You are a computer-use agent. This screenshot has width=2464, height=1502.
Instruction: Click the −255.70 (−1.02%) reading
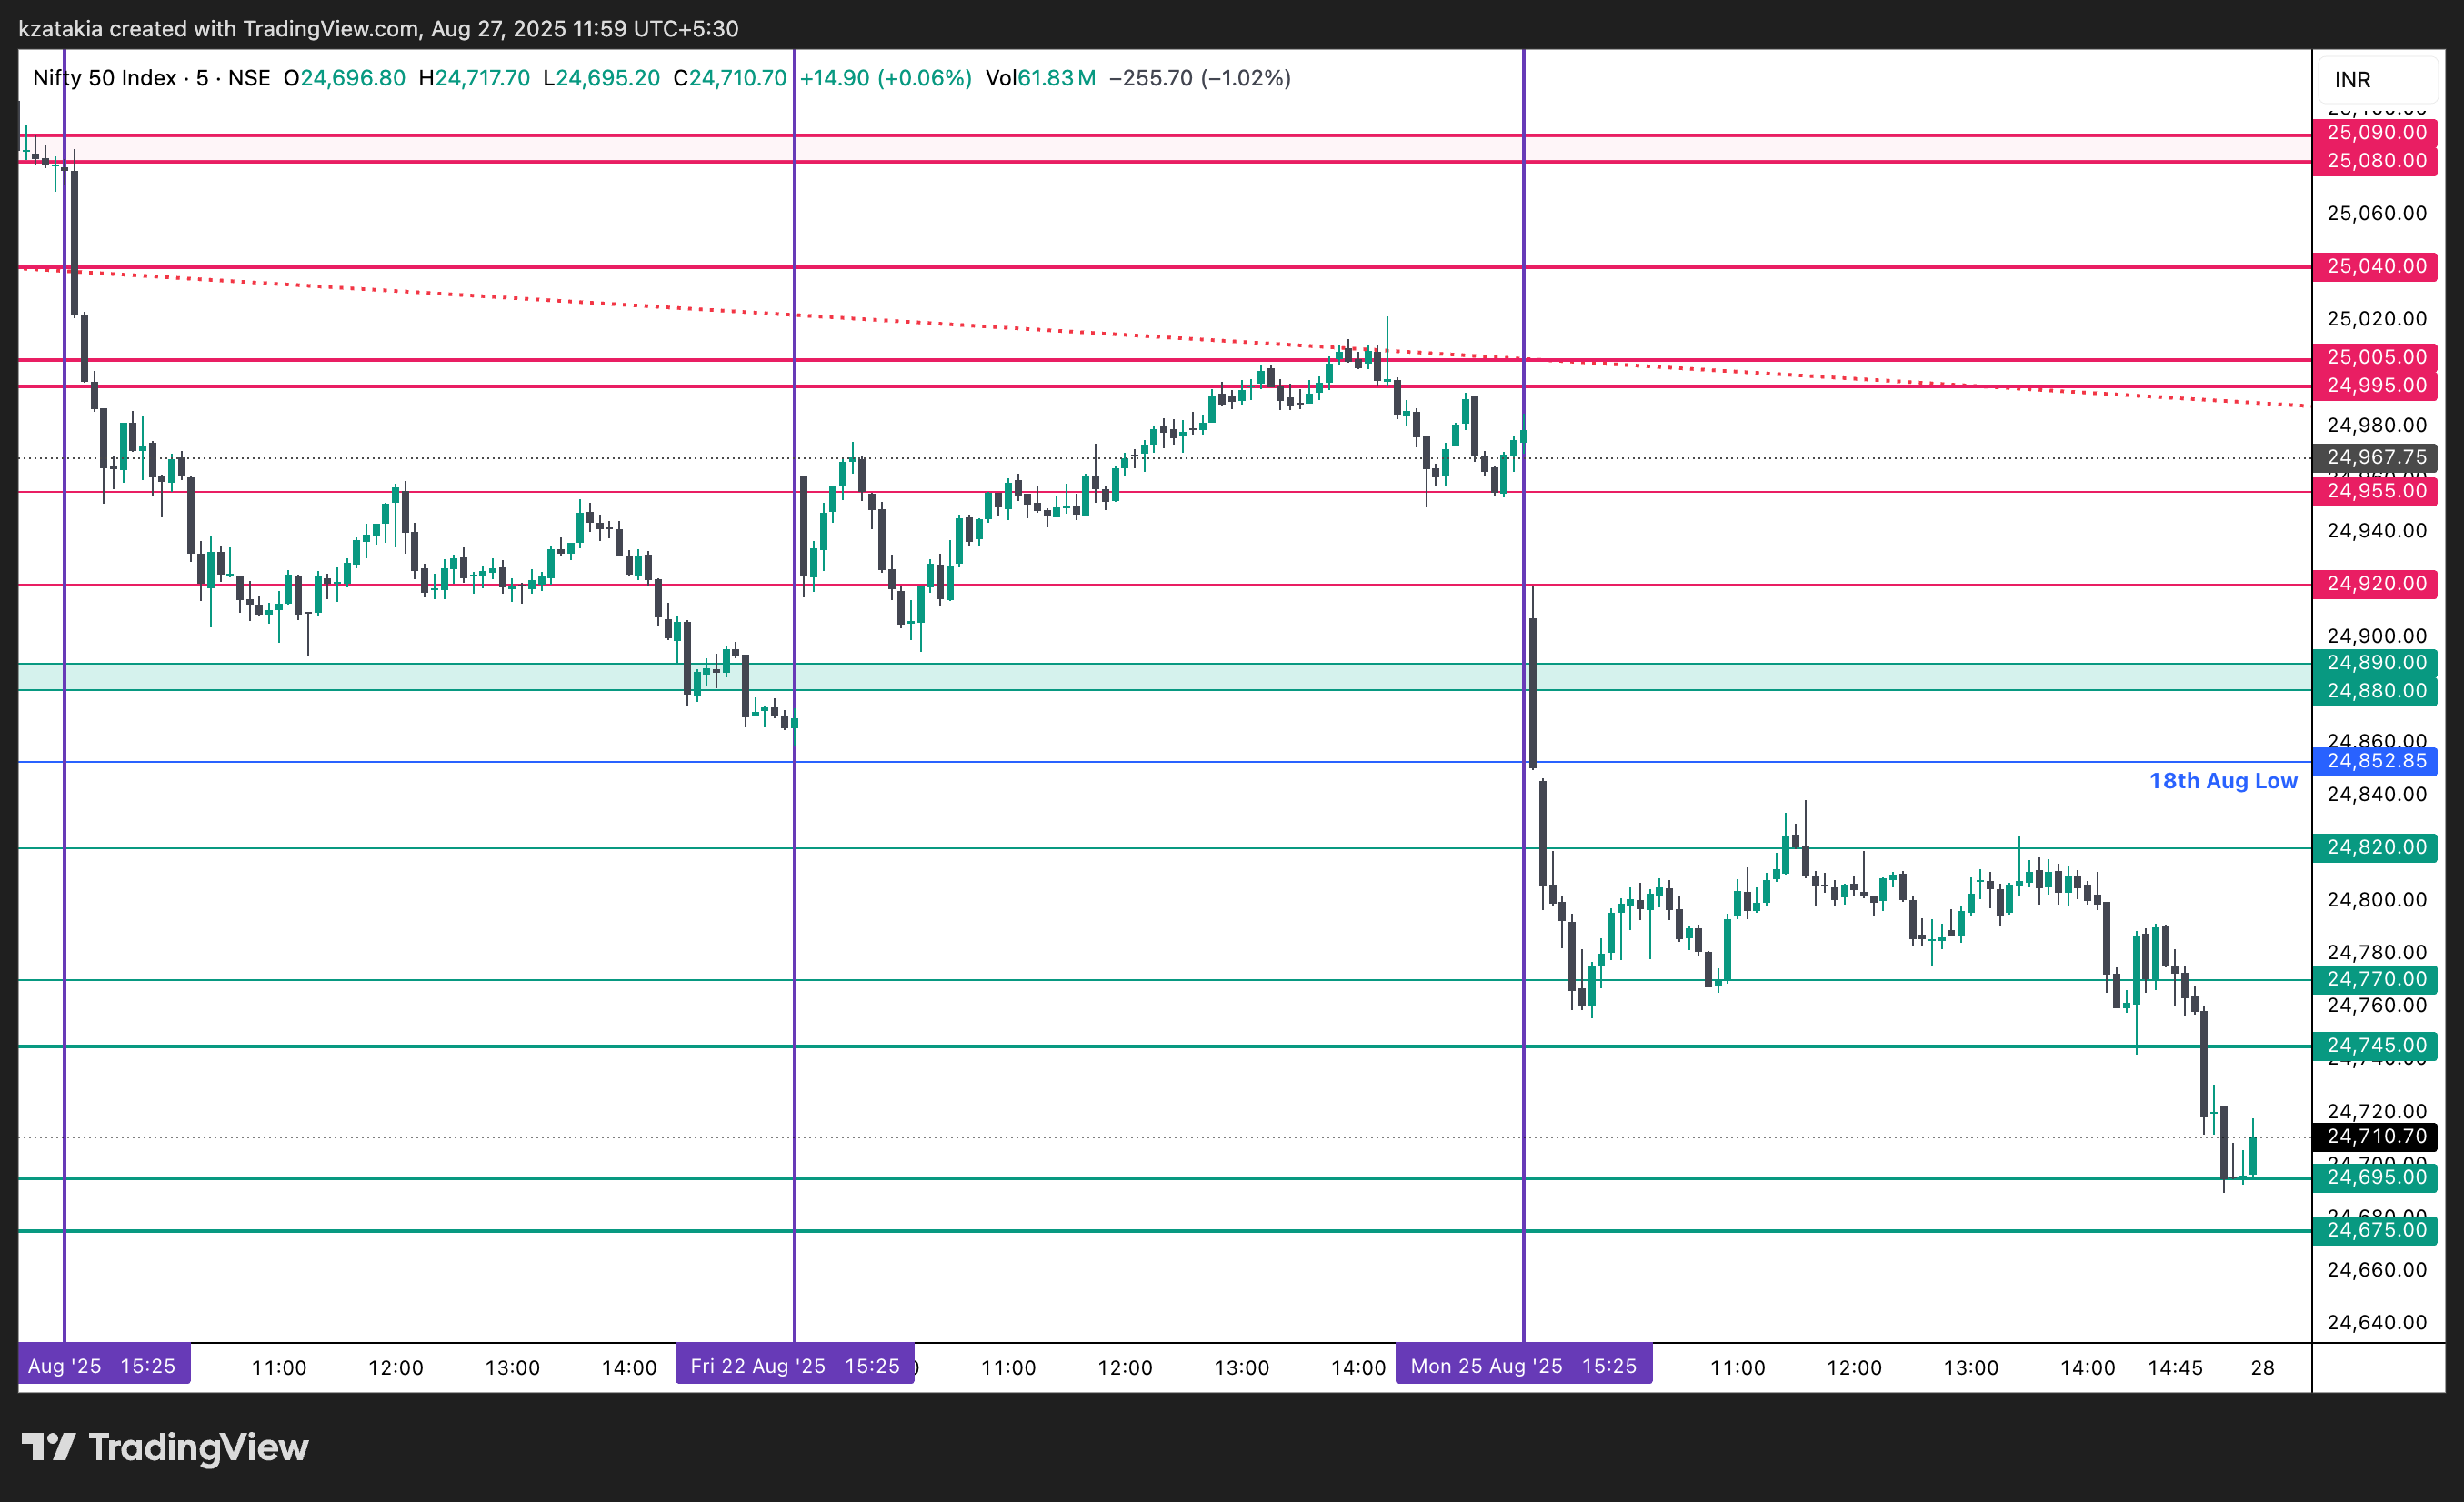1200,78
